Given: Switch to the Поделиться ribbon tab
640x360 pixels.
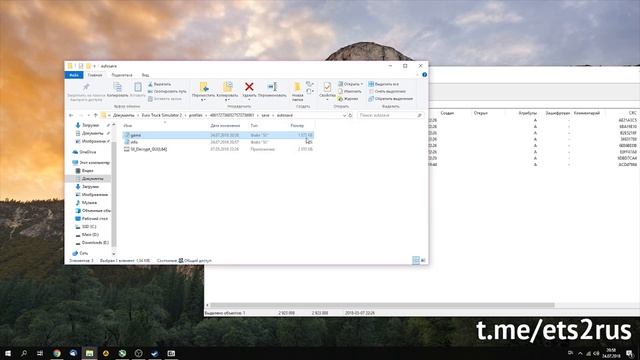Looking at the screenshot, I should click(122, 75).
